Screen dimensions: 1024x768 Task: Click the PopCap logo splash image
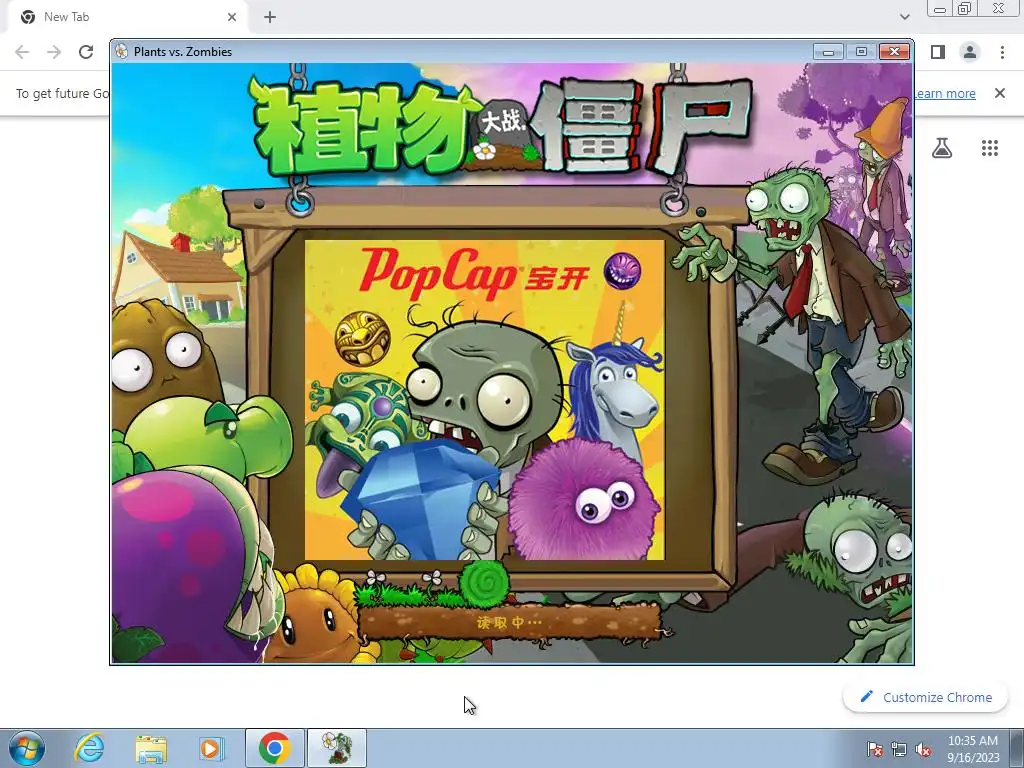coord(485,400)
